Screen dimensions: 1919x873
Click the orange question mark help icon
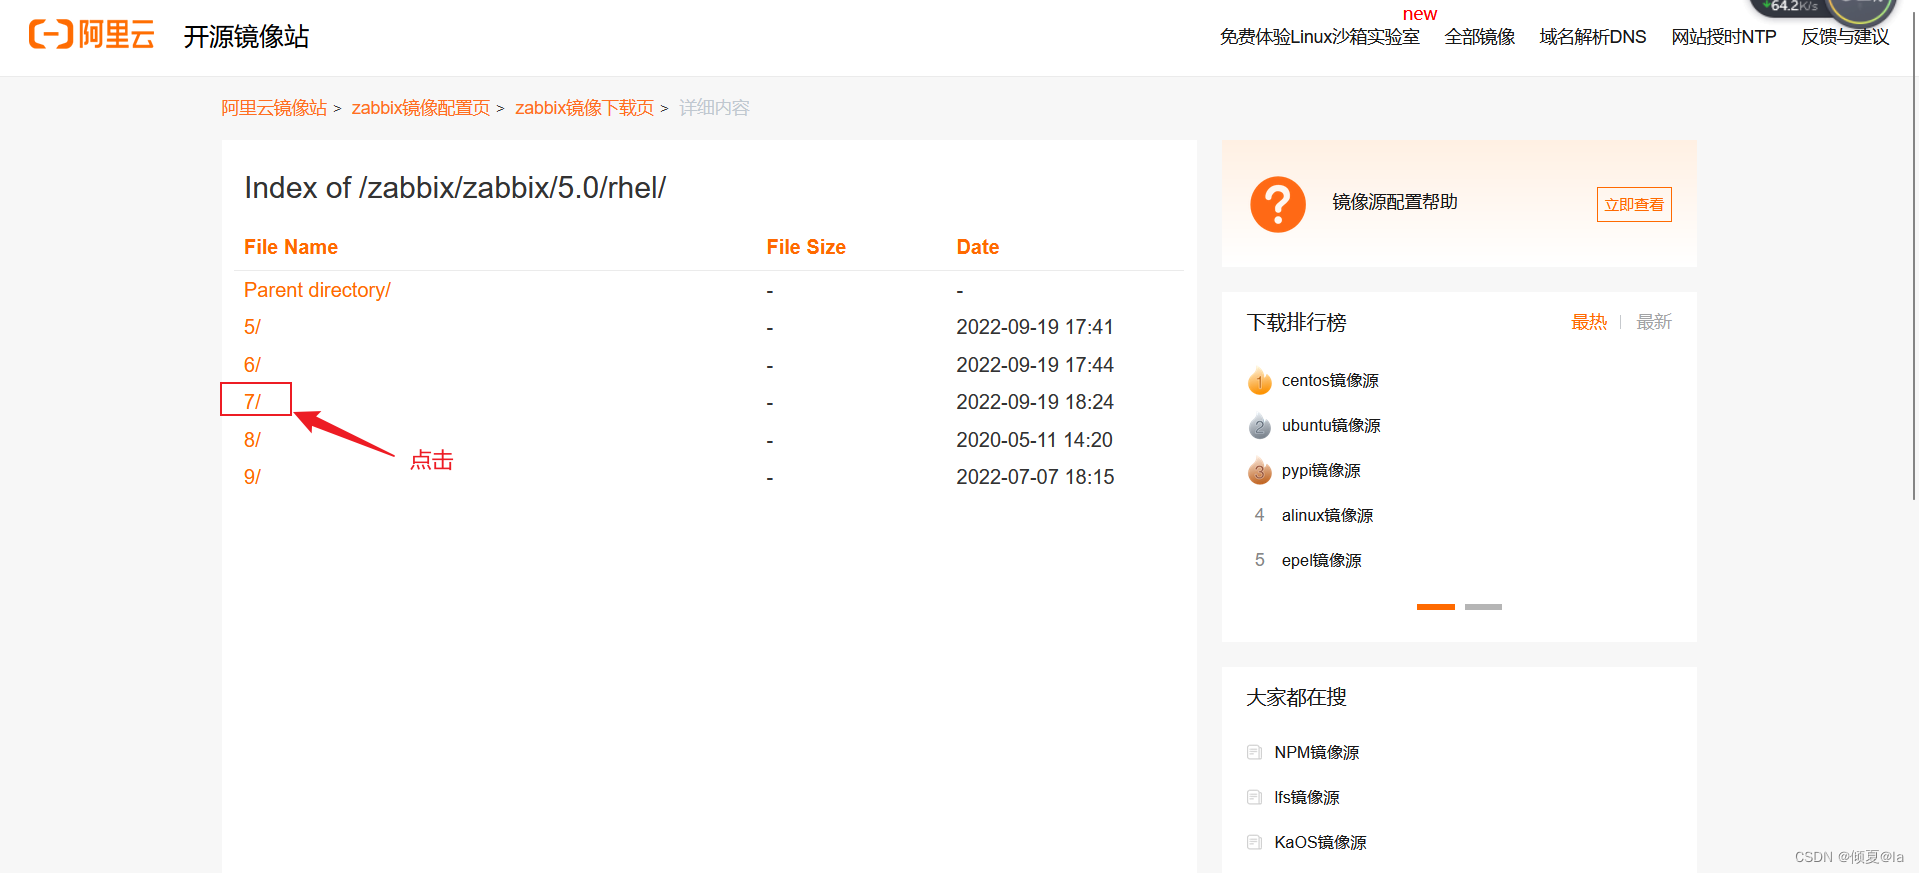[1277, 204]
